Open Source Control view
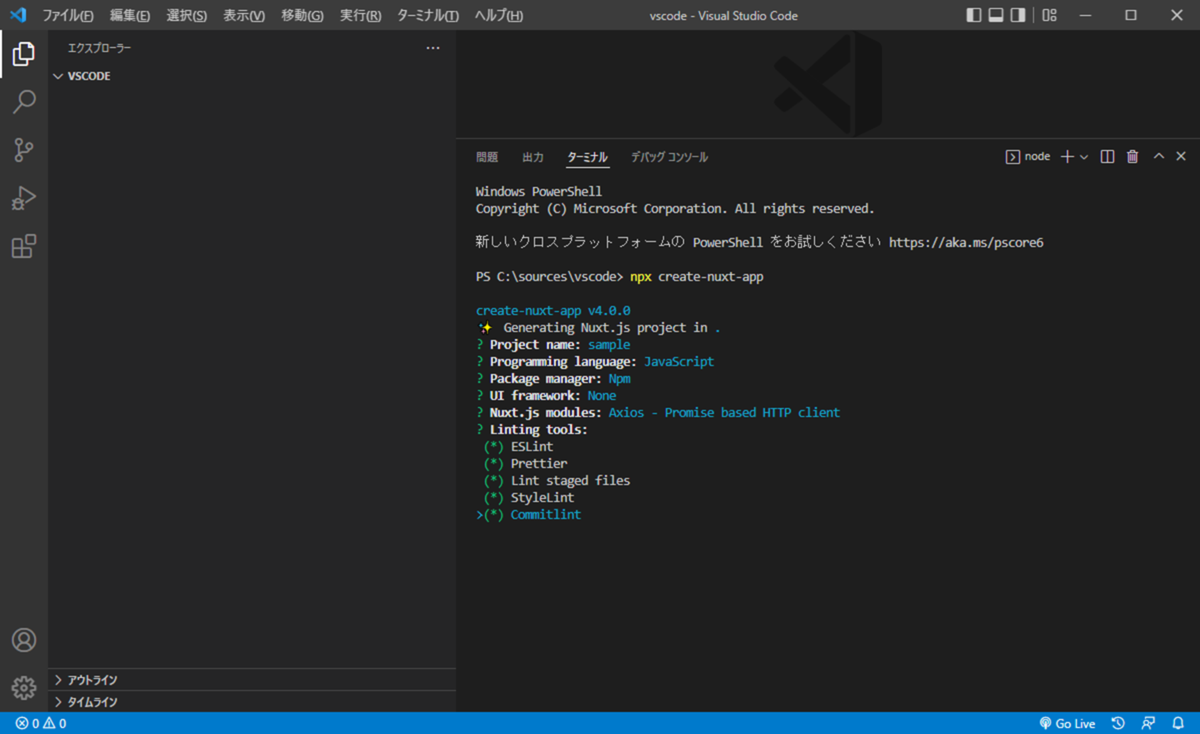This screenshot has height=734, width=1200. coord(24,150)
